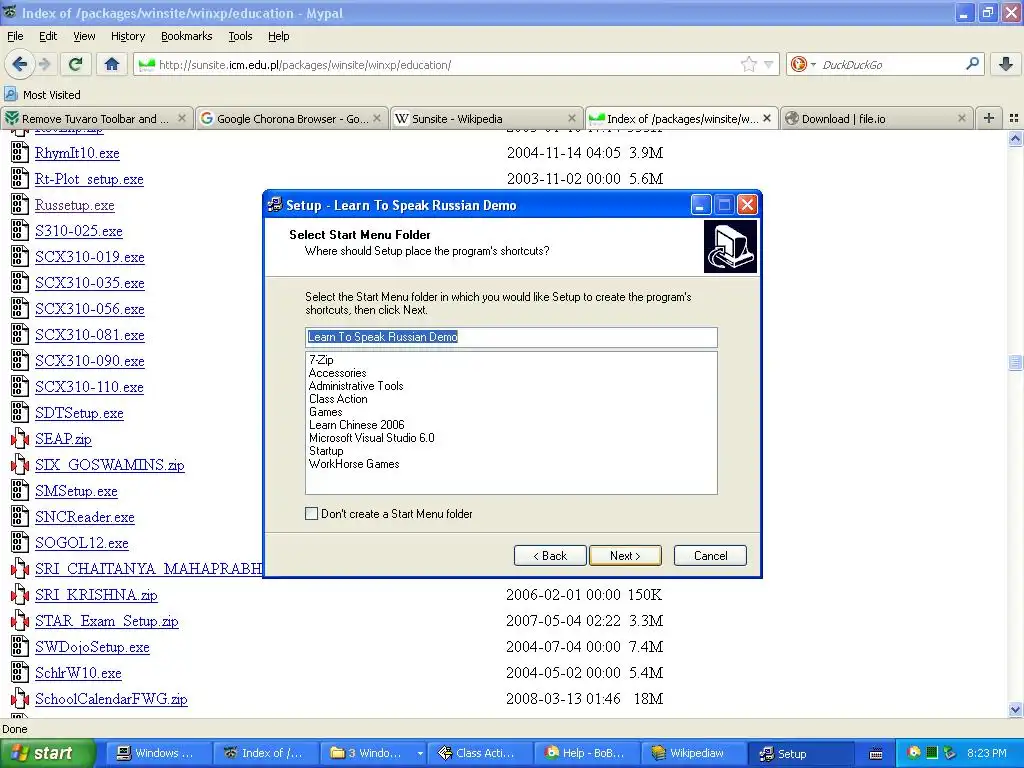Click the file icon beside SchlrW10.exe

pyautogui.click(x=20, y=673)
